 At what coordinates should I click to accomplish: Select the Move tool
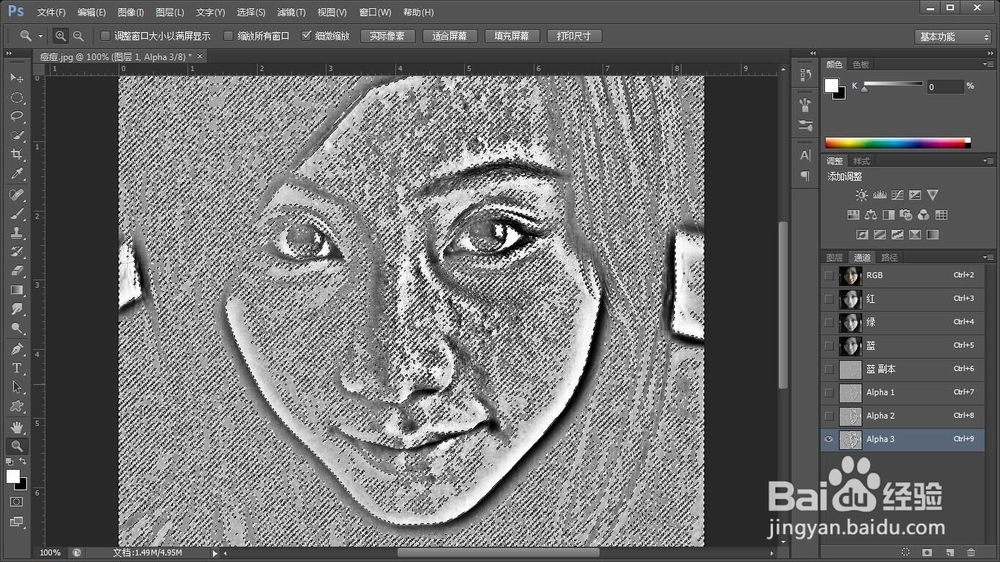17,78
